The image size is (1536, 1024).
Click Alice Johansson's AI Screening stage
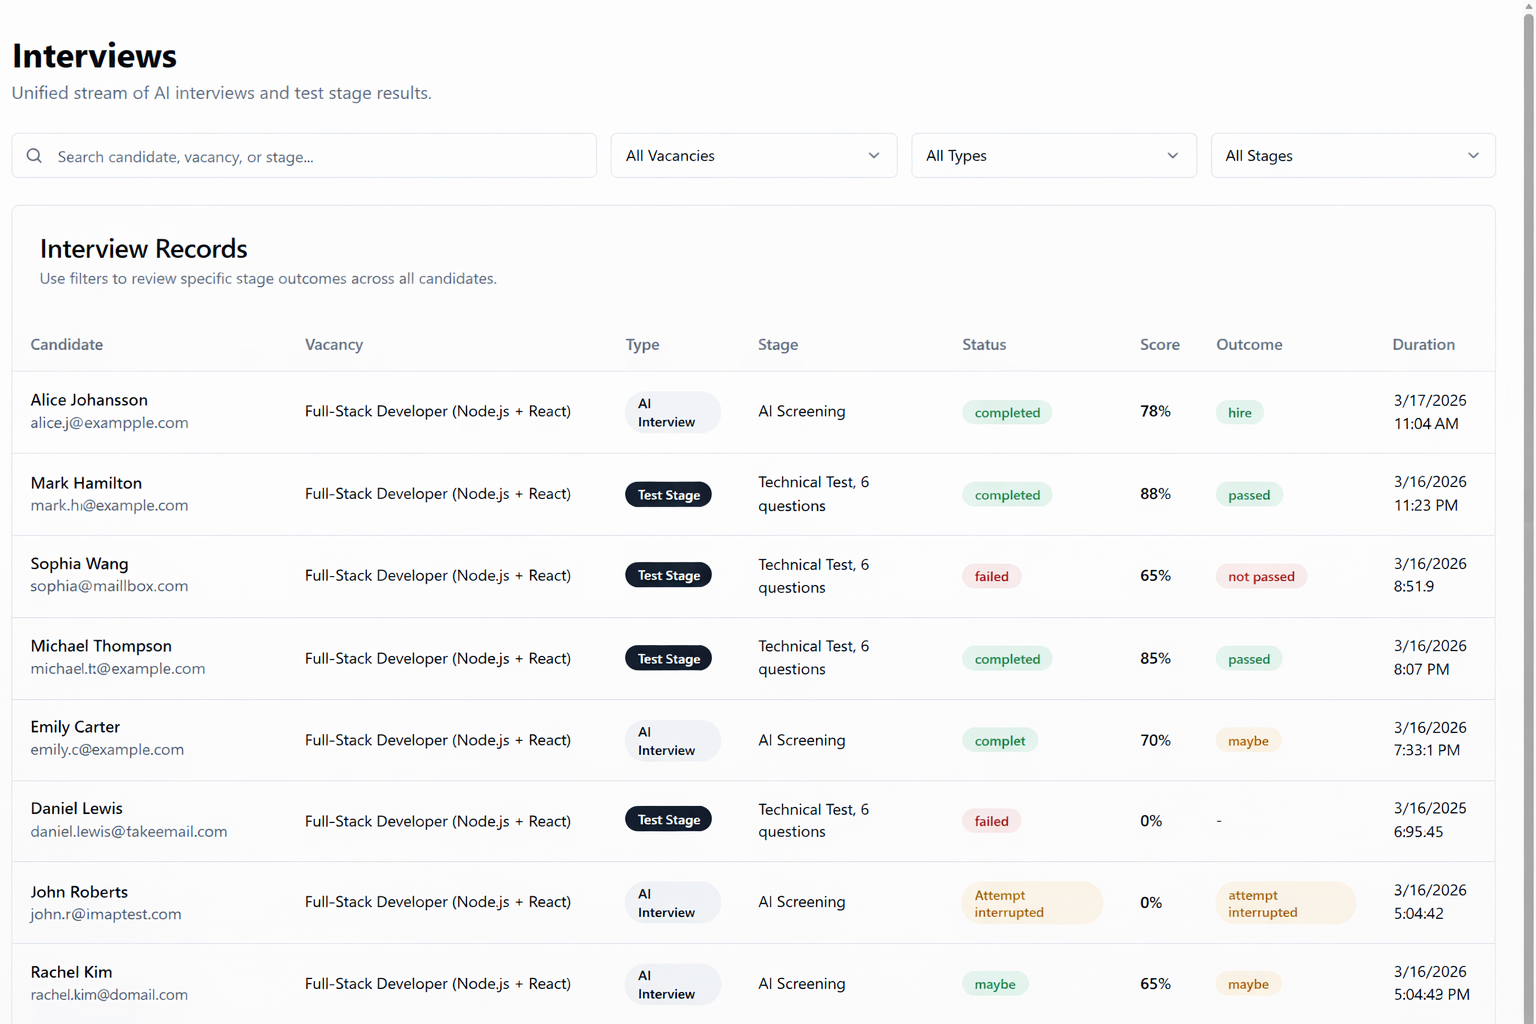point(802,411)
